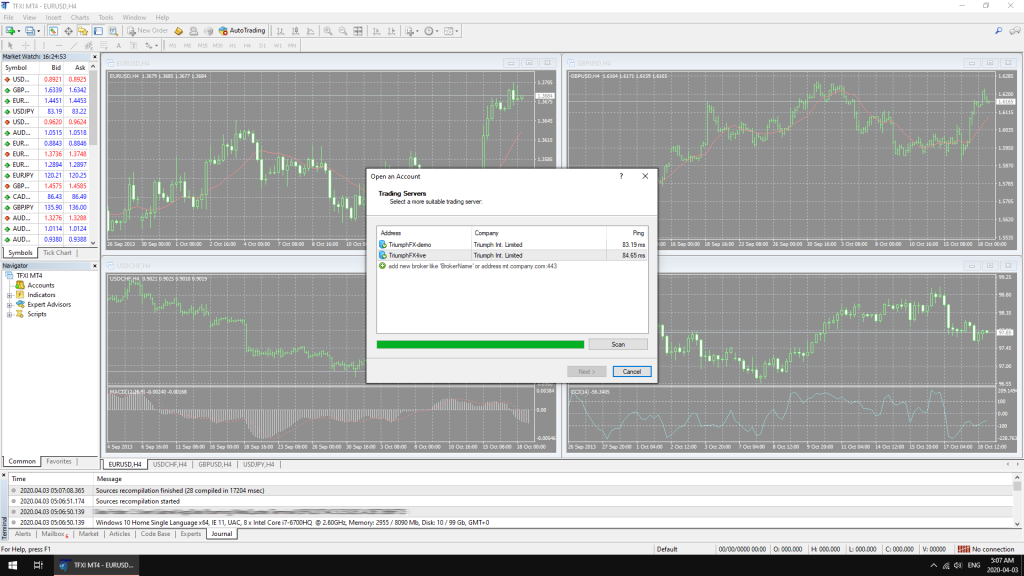Screen dimensions: 1024x576
Task: Toggle the Terminal panel toolbar icon
Action: pos(98,31)
